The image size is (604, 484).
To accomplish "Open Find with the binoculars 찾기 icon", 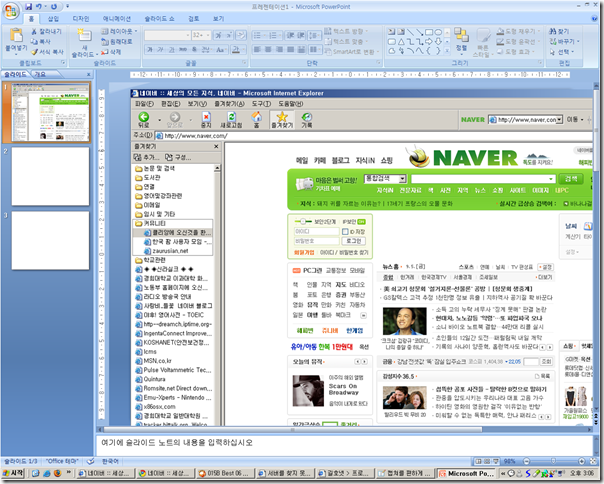I will point(560,31).
